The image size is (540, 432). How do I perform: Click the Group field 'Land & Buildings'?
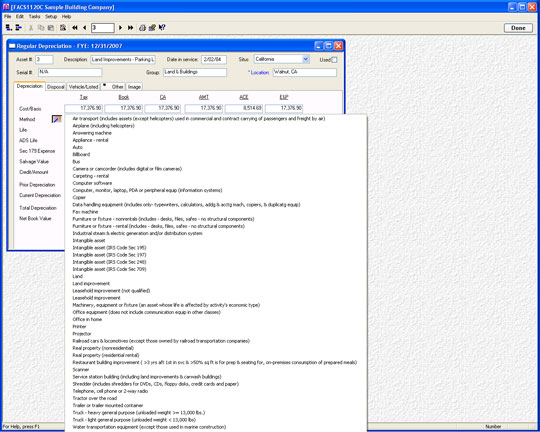point(195,72)
